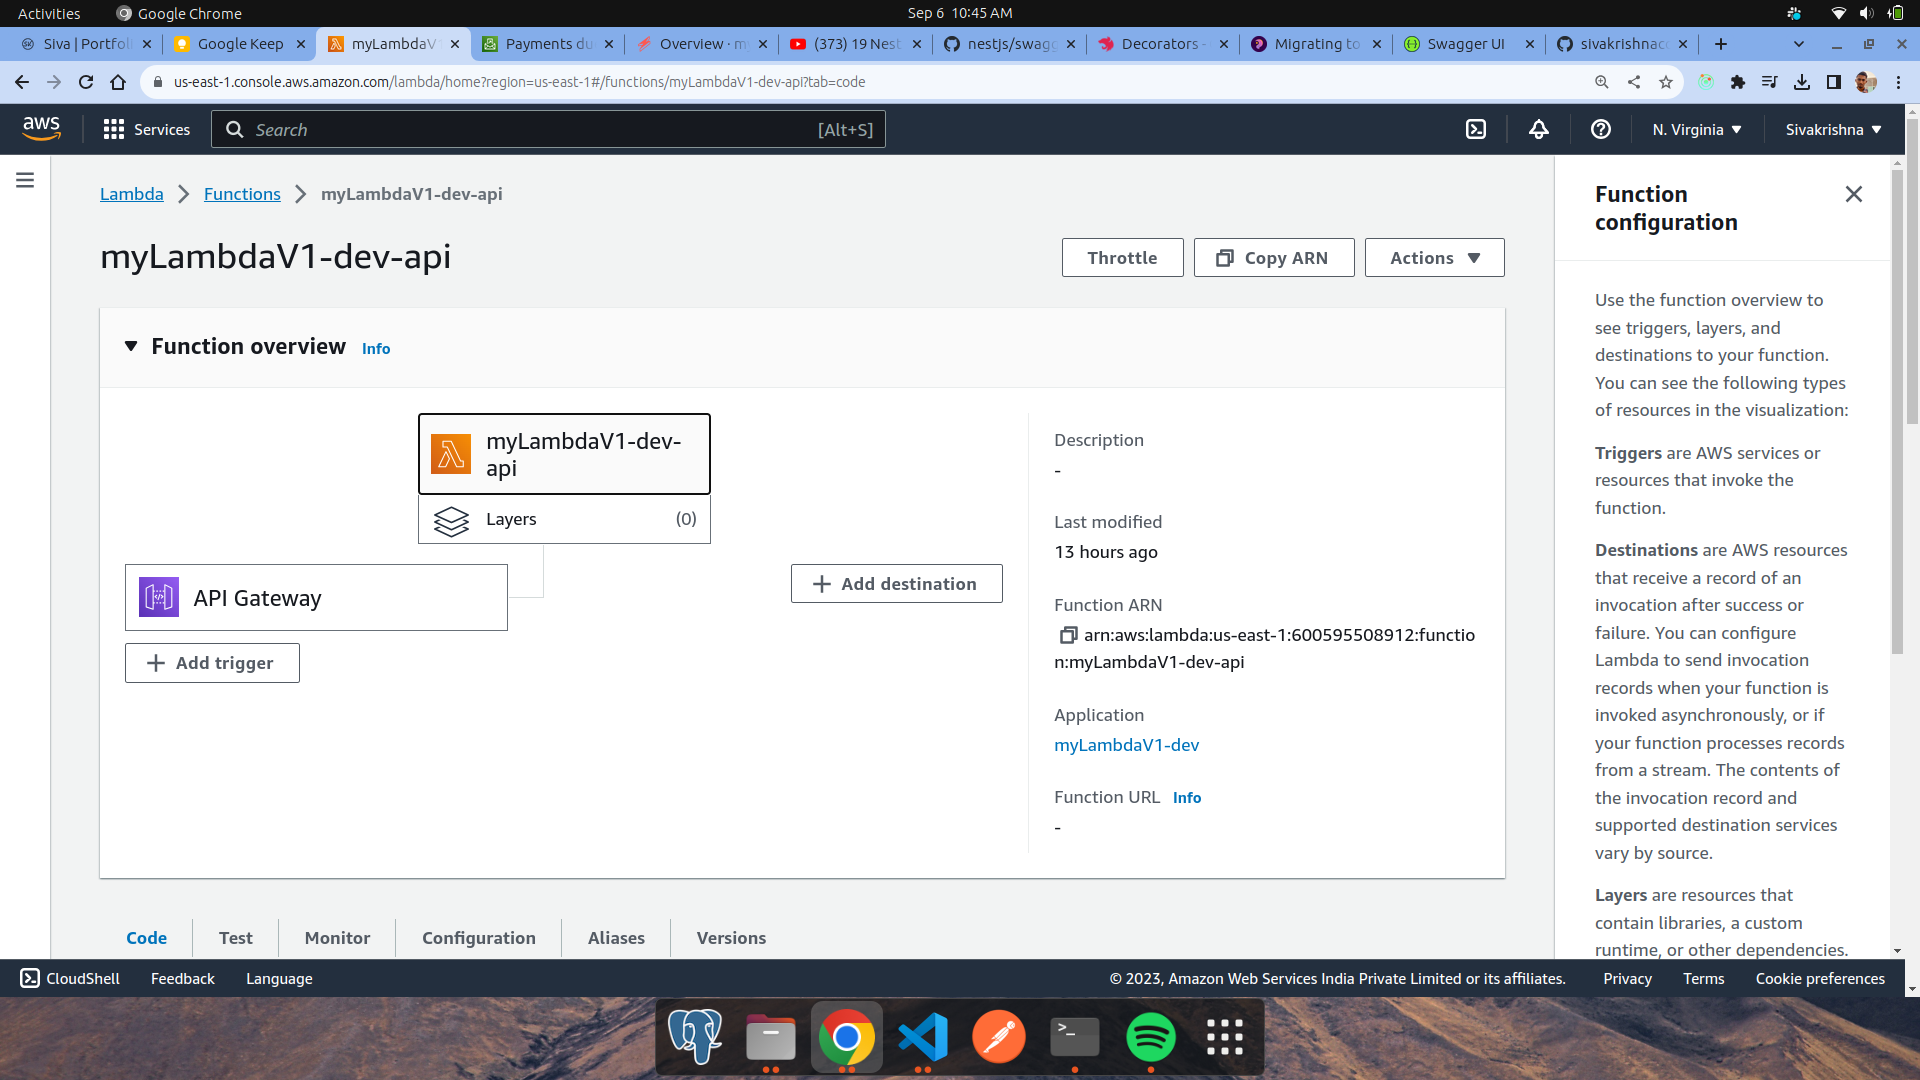
Task: Toggle the left navigation sidebar hamburger
Action: click(x=24, y=180)
